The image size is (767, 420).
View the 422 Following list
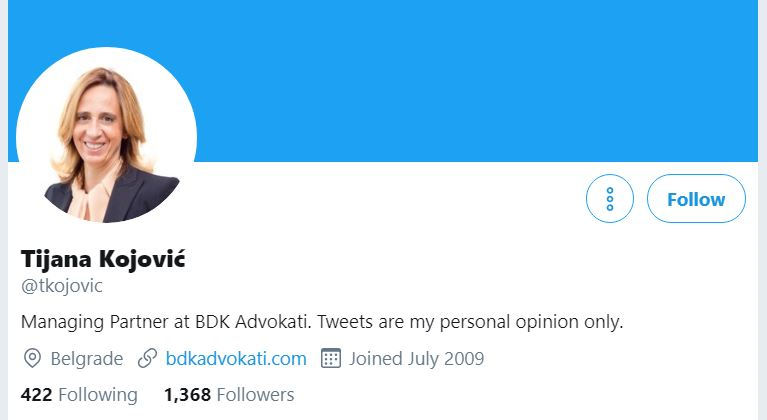(x=79, y=395)
